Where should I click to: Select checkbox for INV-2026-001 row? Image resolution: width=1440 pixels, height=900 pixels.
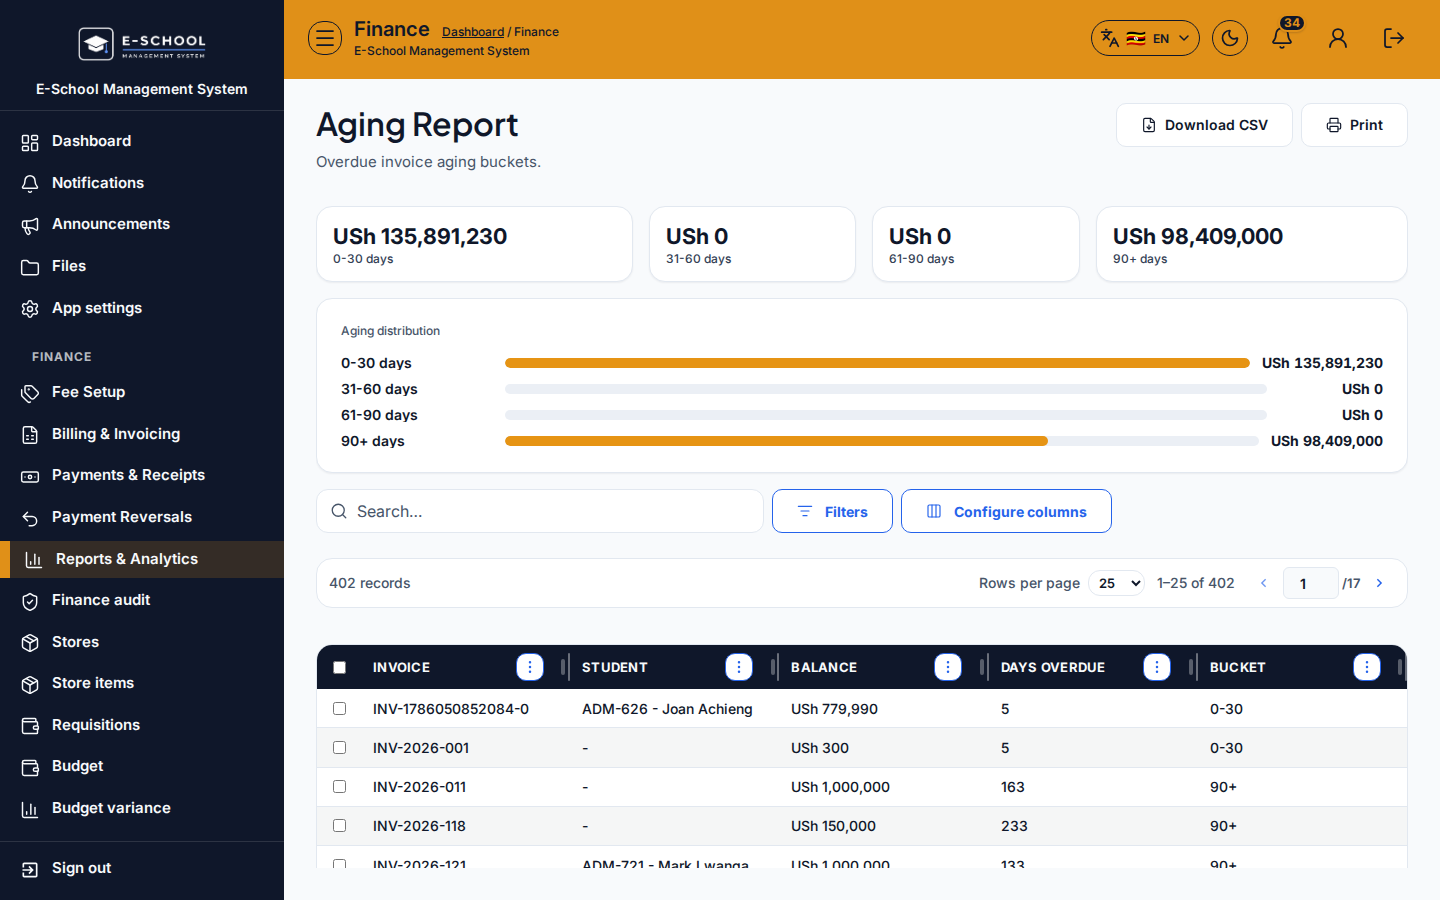point(340,747)
